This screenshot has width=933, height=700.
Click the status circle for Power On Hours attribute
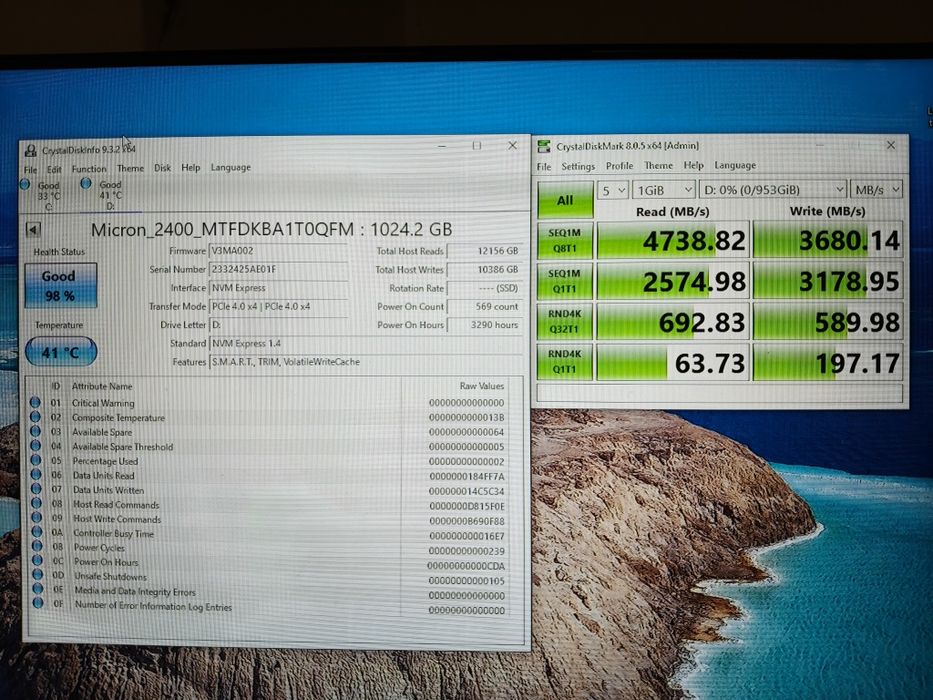pyautogui.click(x=37, y=560)
